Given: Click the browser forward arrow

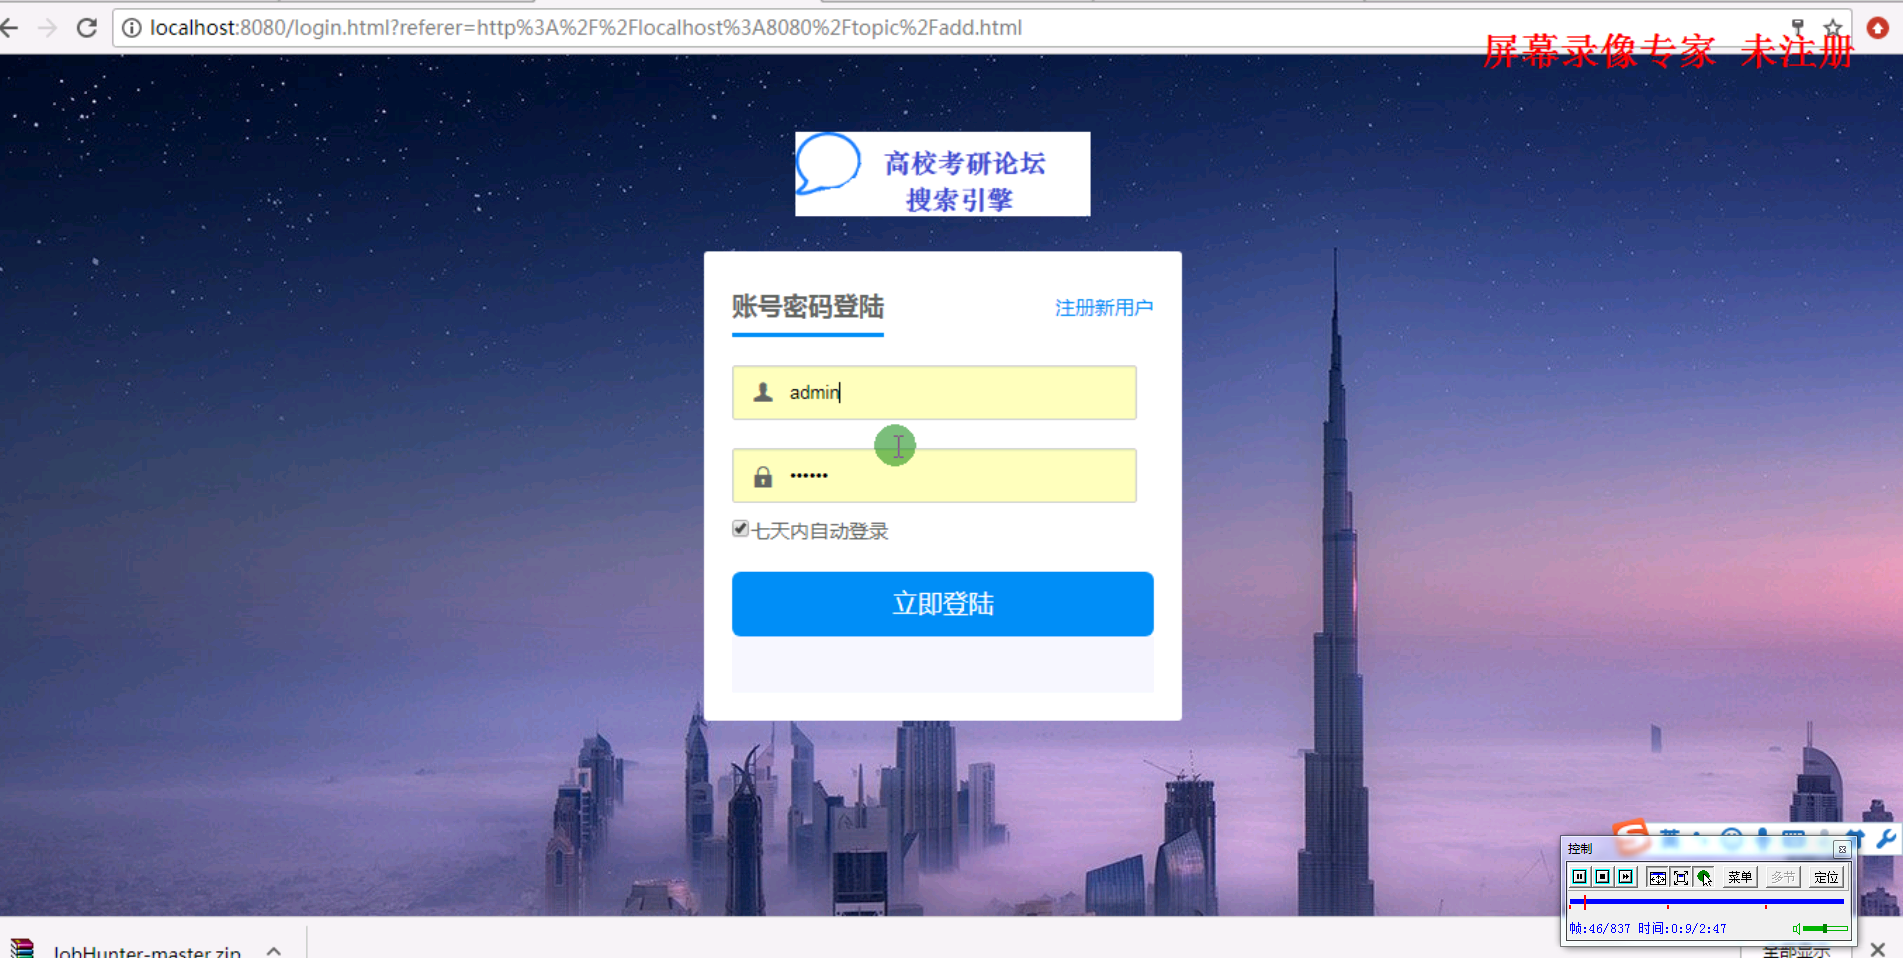Looking at the screenshot, I should [x=47, y=27].
